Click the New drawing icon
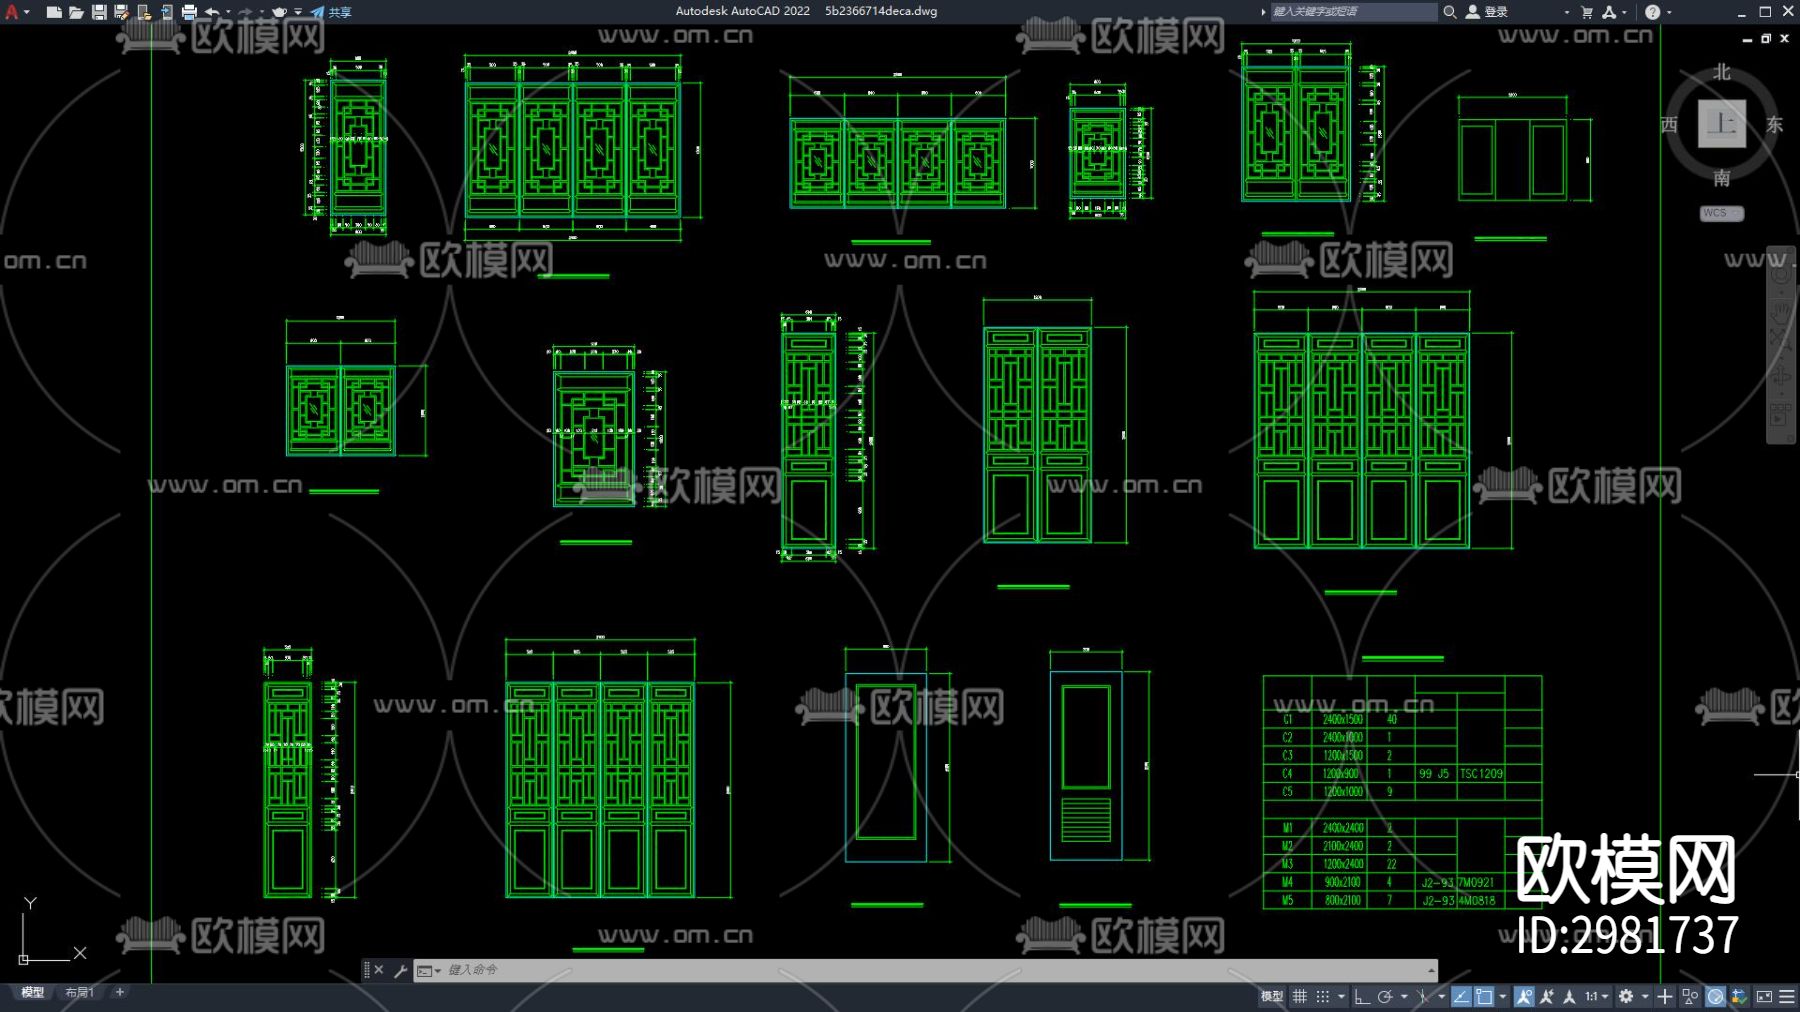This screenshot has width=1800, height=1012. click(x=54, y=12)
